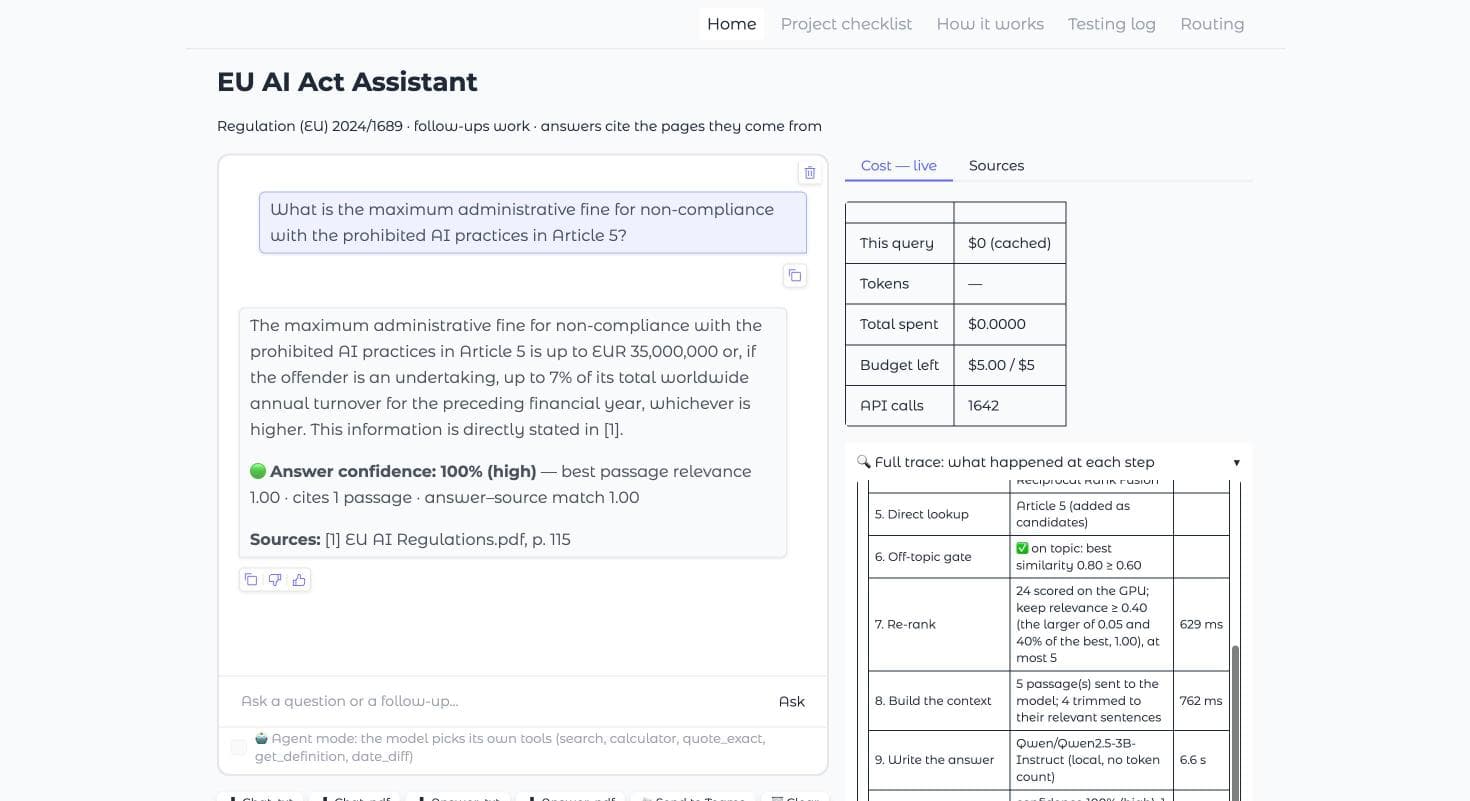This screenshot has height=801, width=1470.
Task: Submit question with the Ask button
Action: click(x=791, y=701)
